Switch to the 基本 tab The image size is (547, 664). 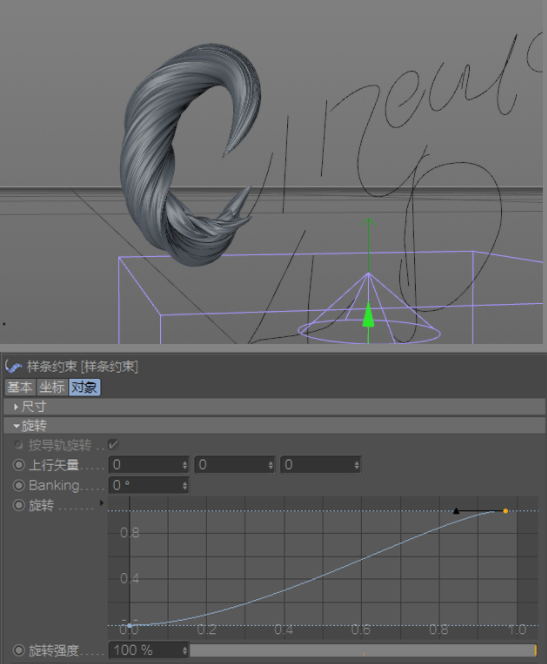click(20, 387)
